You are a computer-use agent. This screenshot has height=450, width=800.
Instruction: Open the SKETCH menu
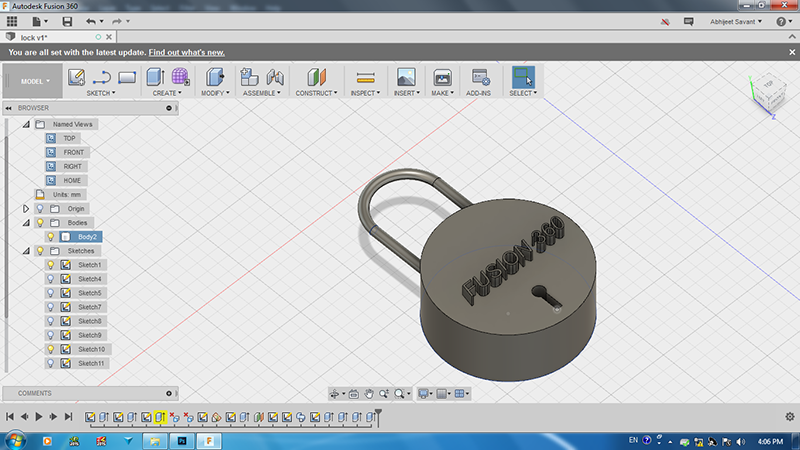tap(101, 93)
